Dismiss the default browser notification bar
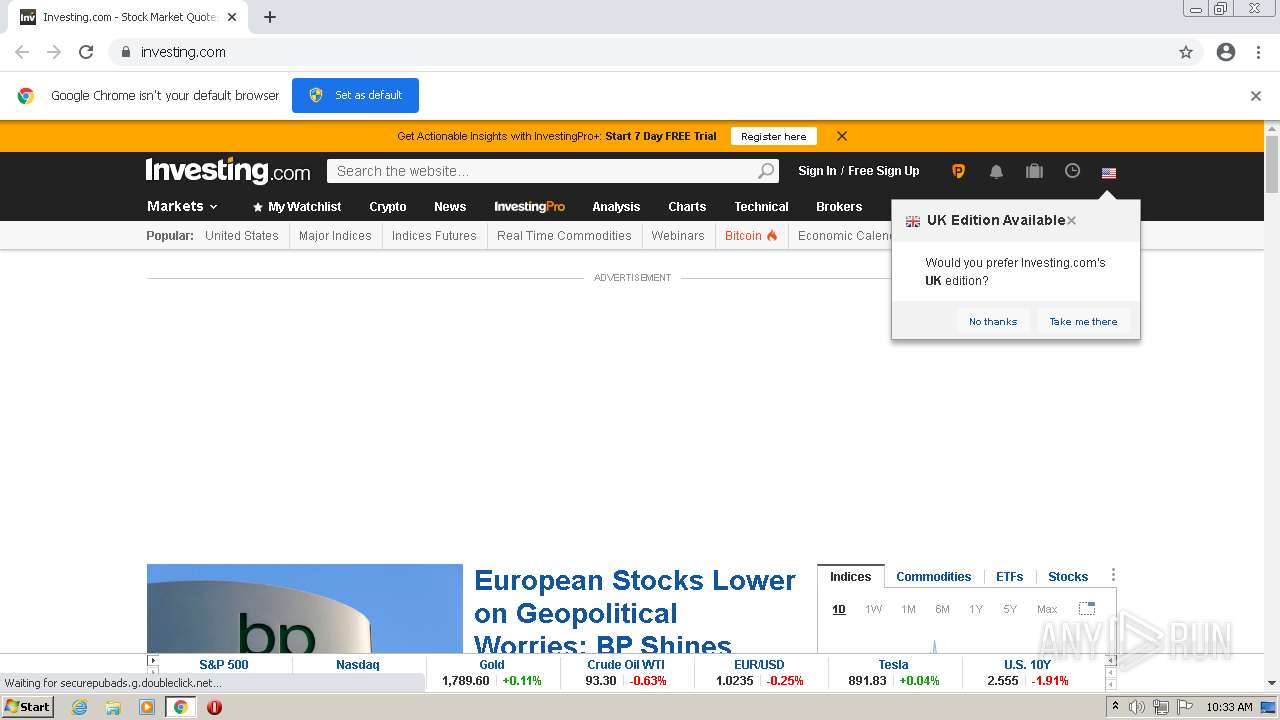 pos(1256,96)
